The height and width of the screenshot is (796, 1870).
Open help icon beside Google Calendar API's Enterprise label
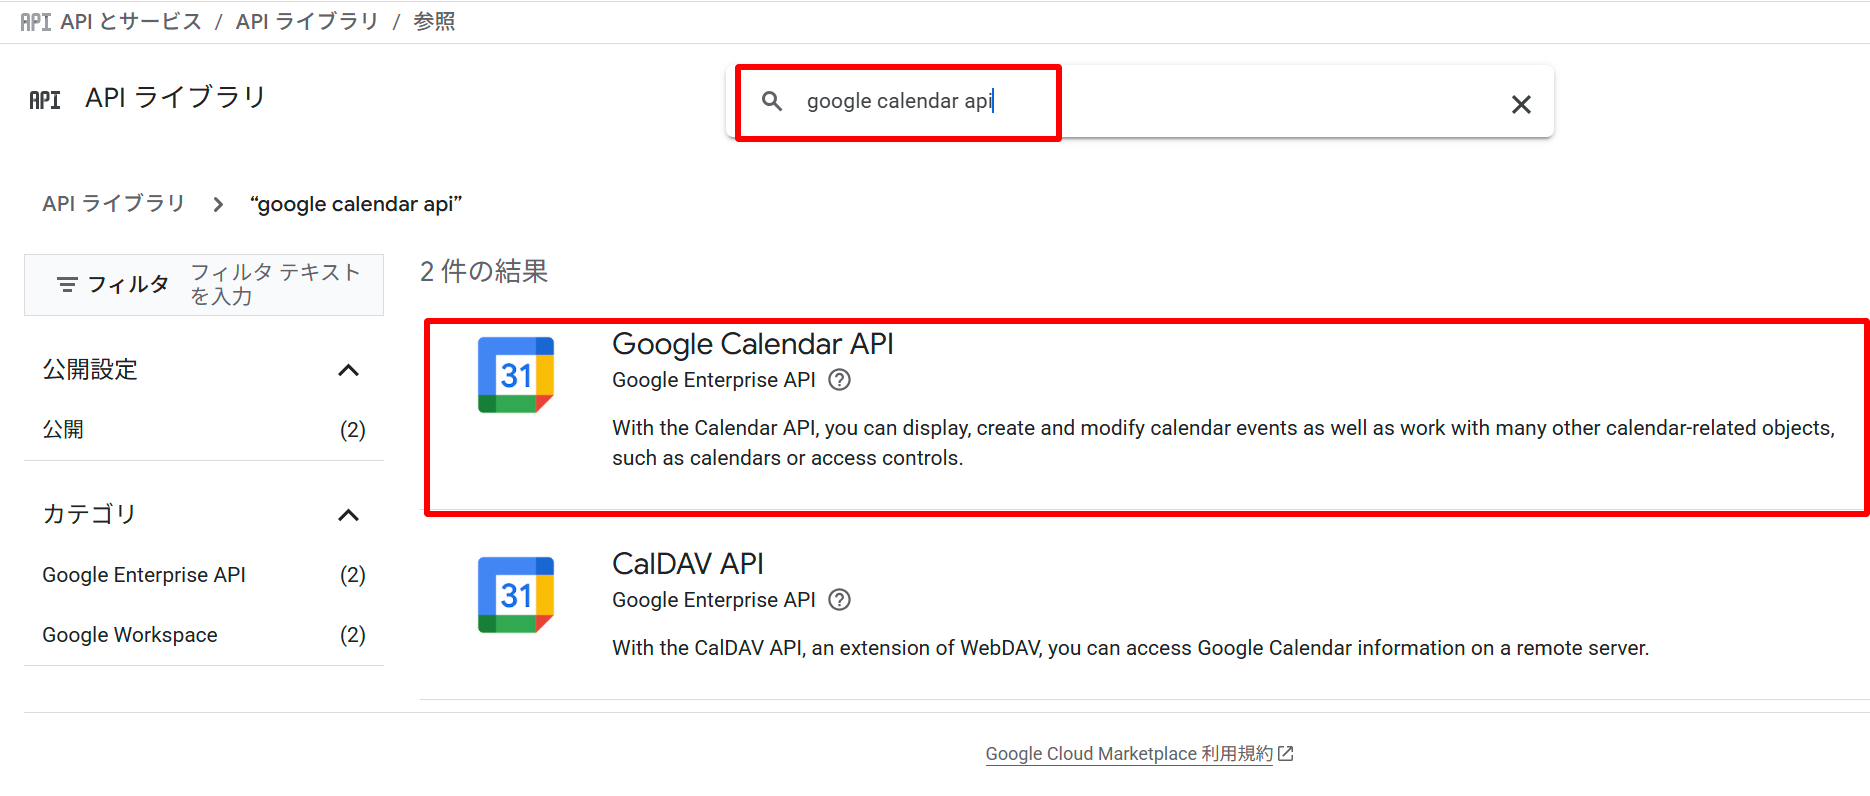[x=840, y=380]
